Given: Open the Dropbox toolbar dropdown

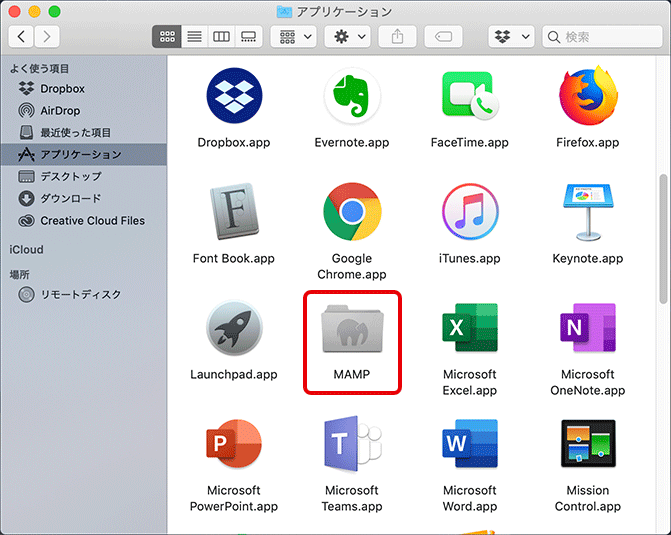Looking at the screenshot, I should [x=511, y=37].
